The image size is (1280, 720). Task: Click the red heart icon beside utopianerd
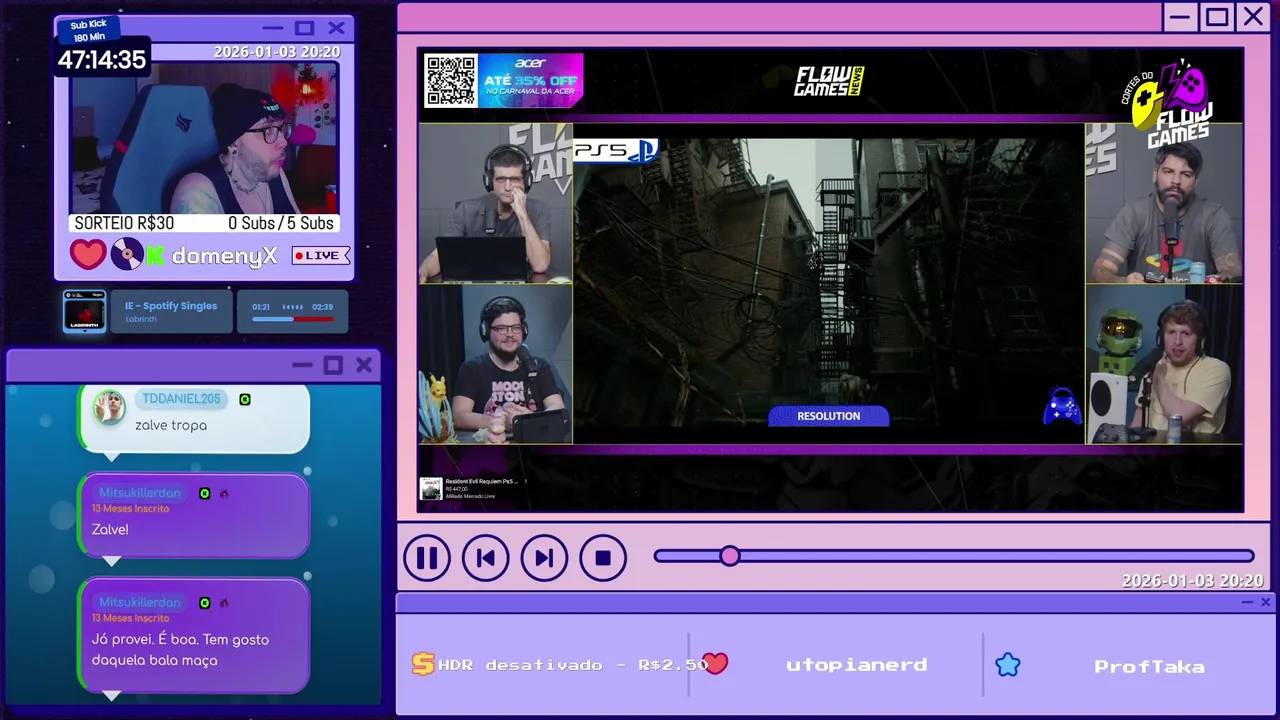point(716,664)
